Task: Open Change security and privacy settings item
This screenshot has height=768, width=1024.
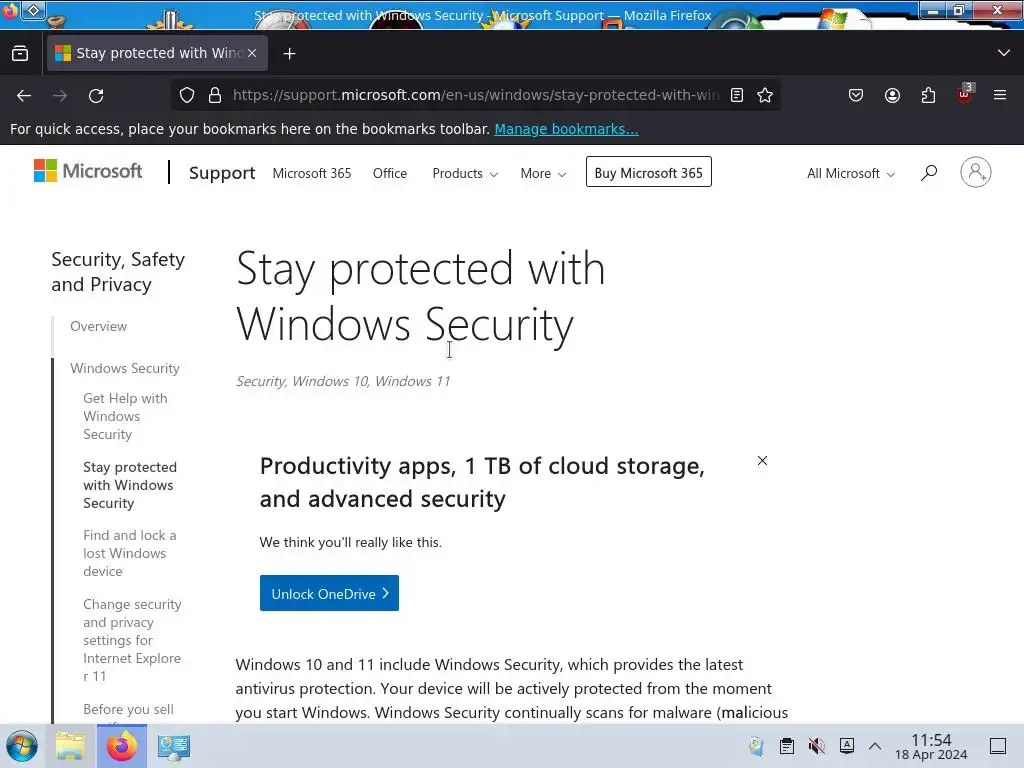Action: pos(133,640)
